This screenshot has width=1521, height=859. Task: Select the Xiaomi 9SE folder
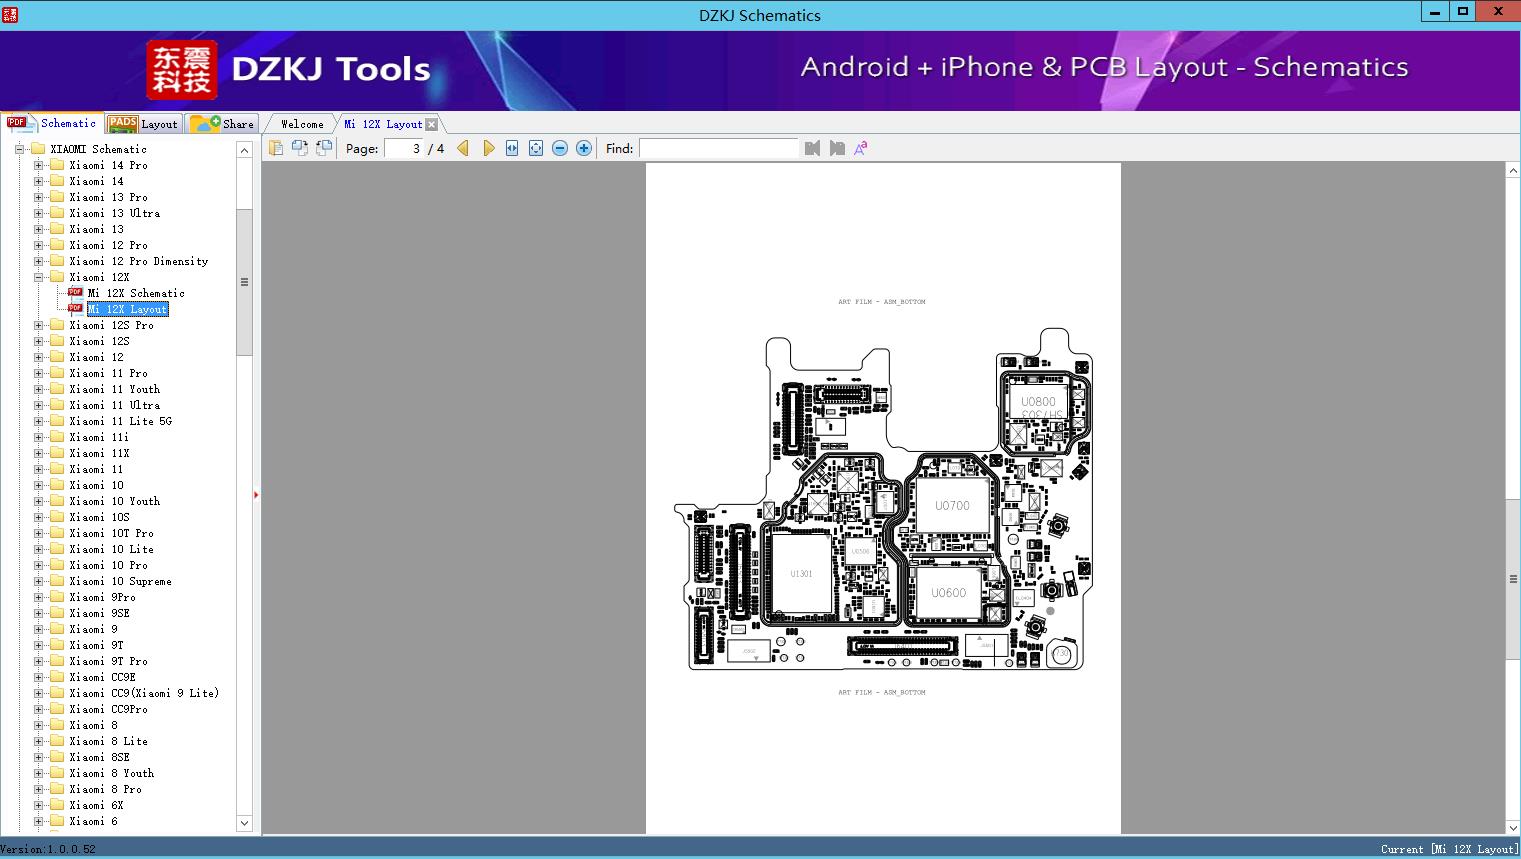[99, 613]
